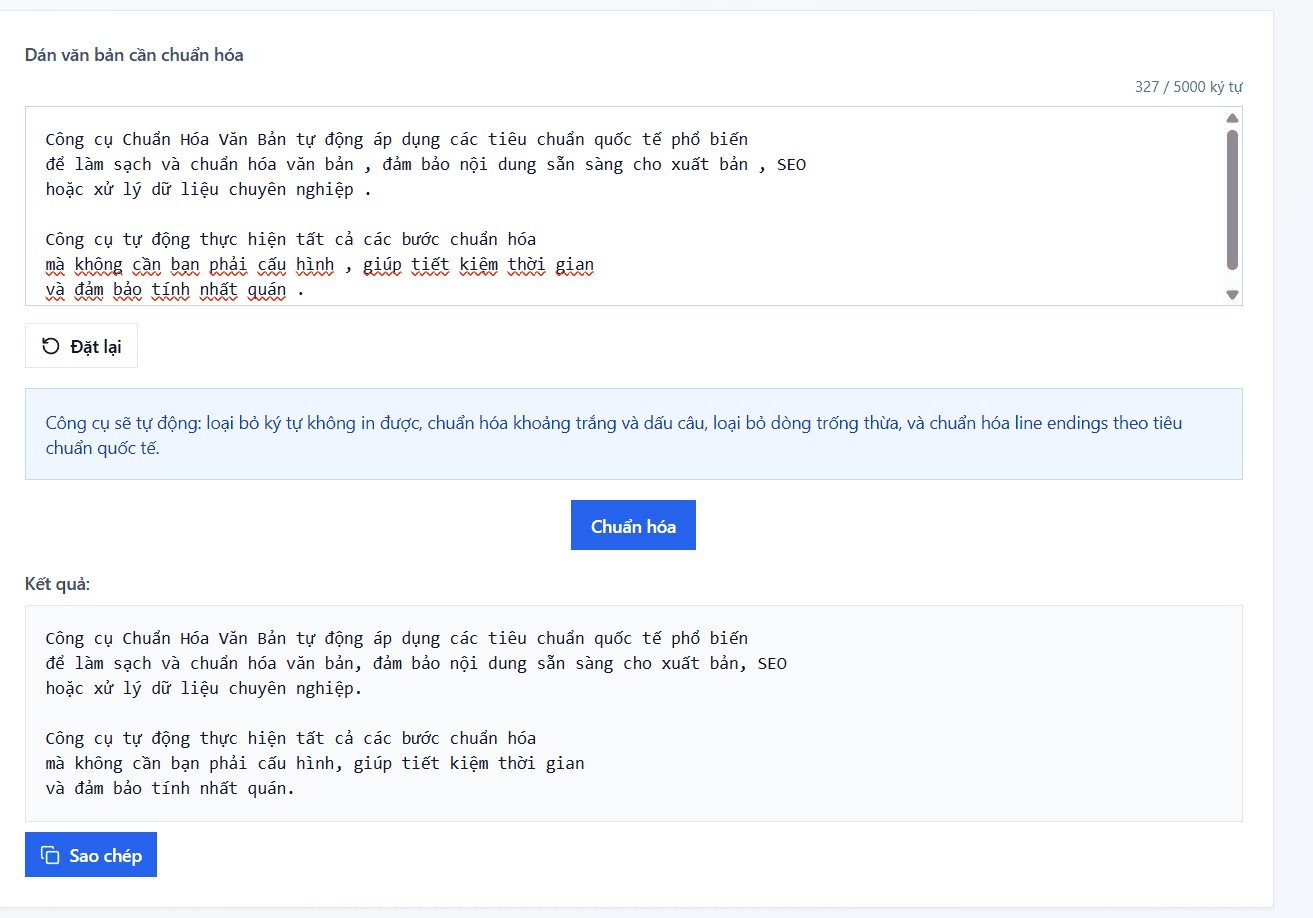
Task: Click the input textarea's scrollbar thumb
Action: pos(1232,200)
